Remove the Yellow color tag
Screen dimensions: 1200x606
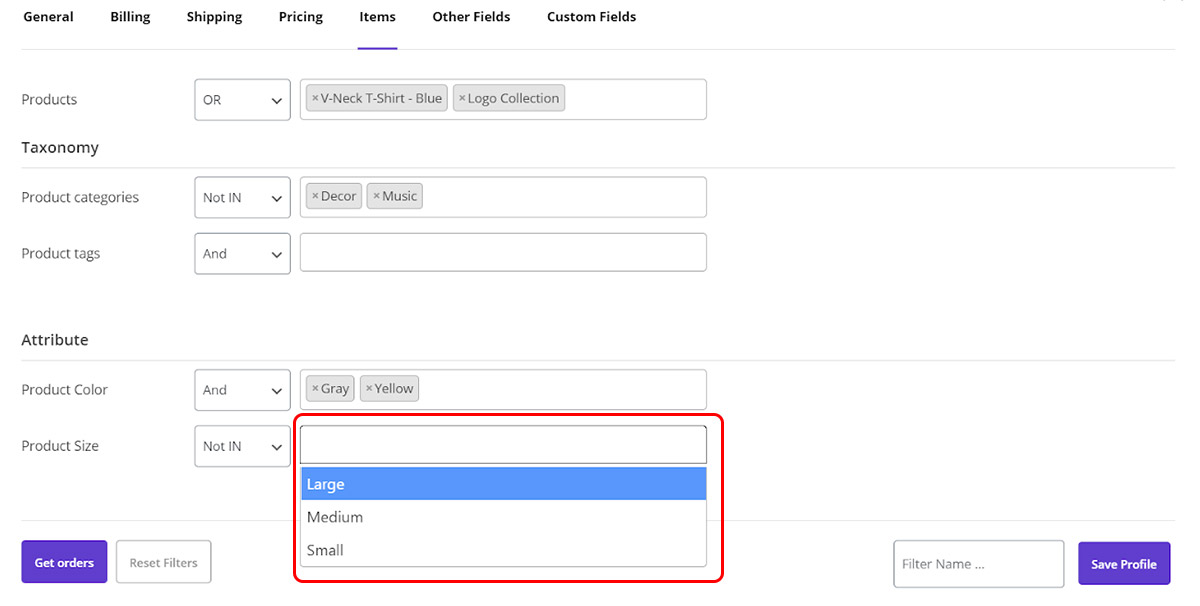point(369,389)
